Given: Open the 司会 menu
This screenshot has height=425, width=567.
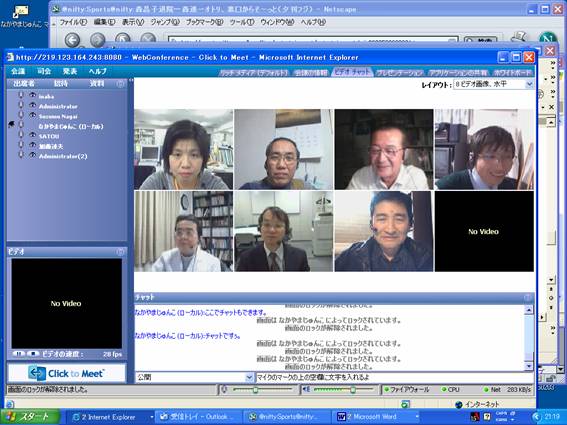Looking at the screenshot, I should coord(44,71).
